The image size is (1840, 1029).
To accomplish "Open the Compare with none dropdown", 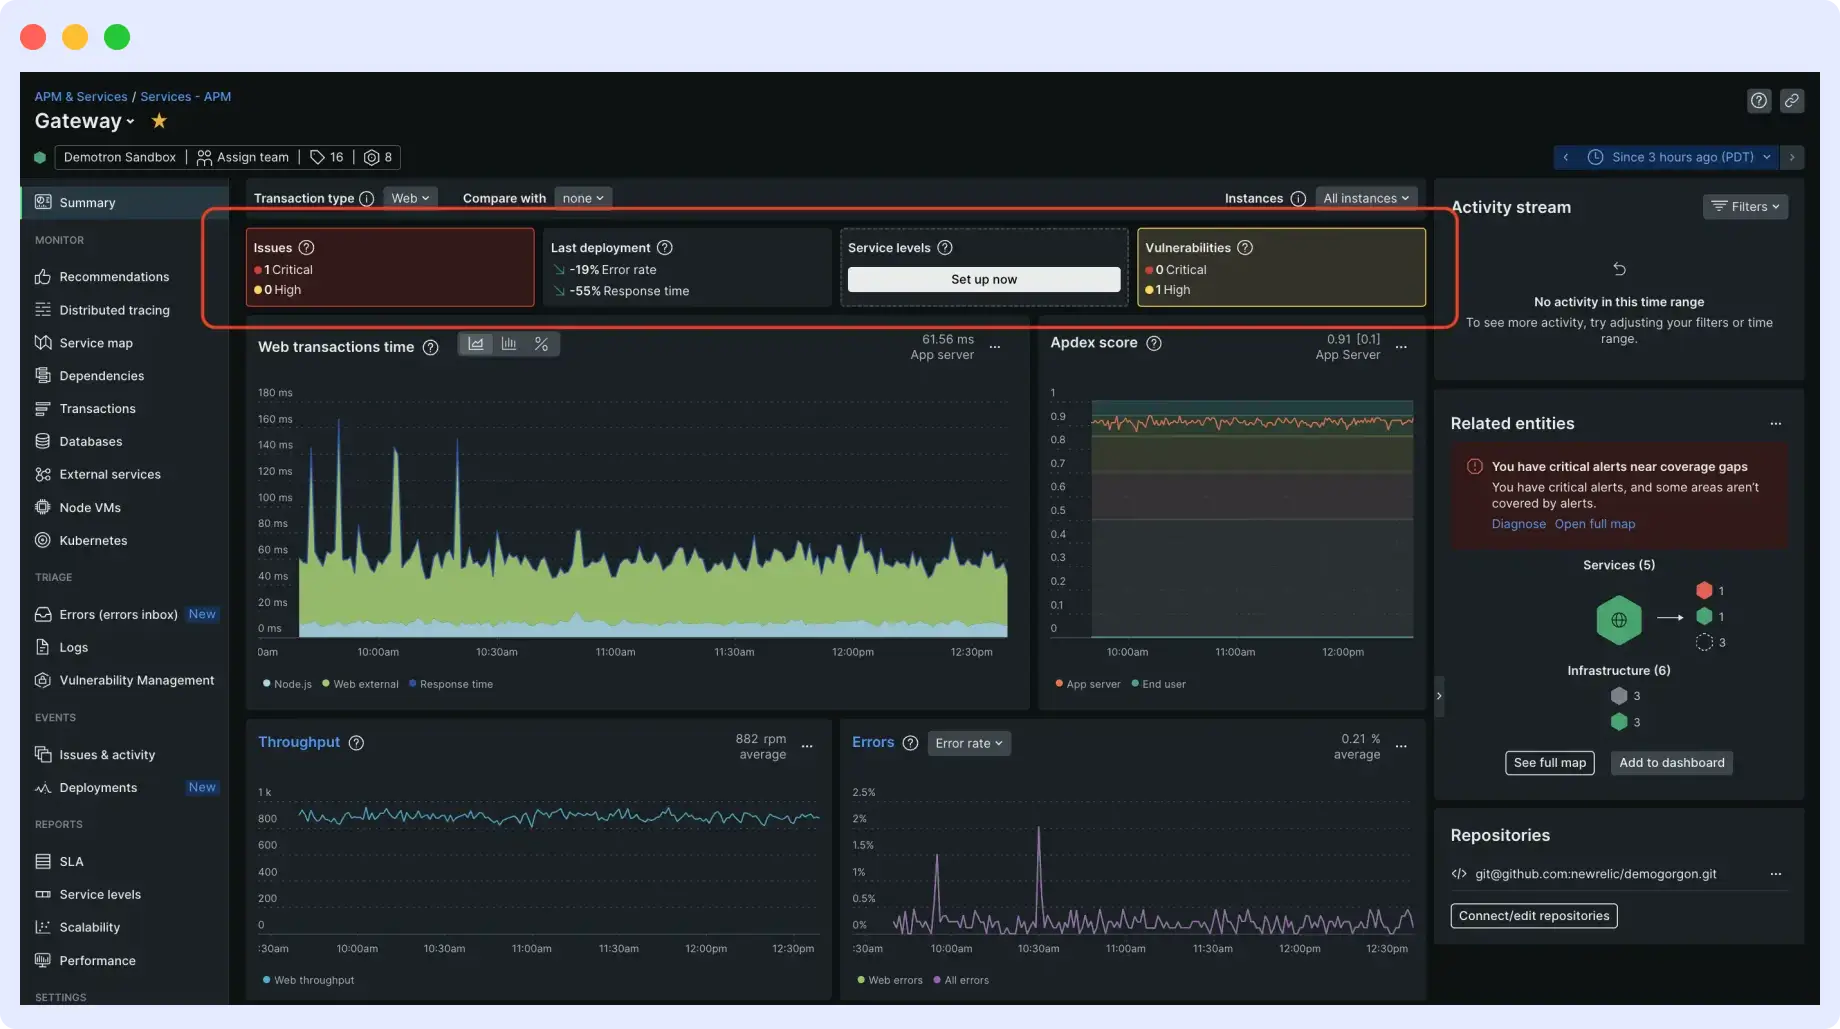I will point(583,198).
